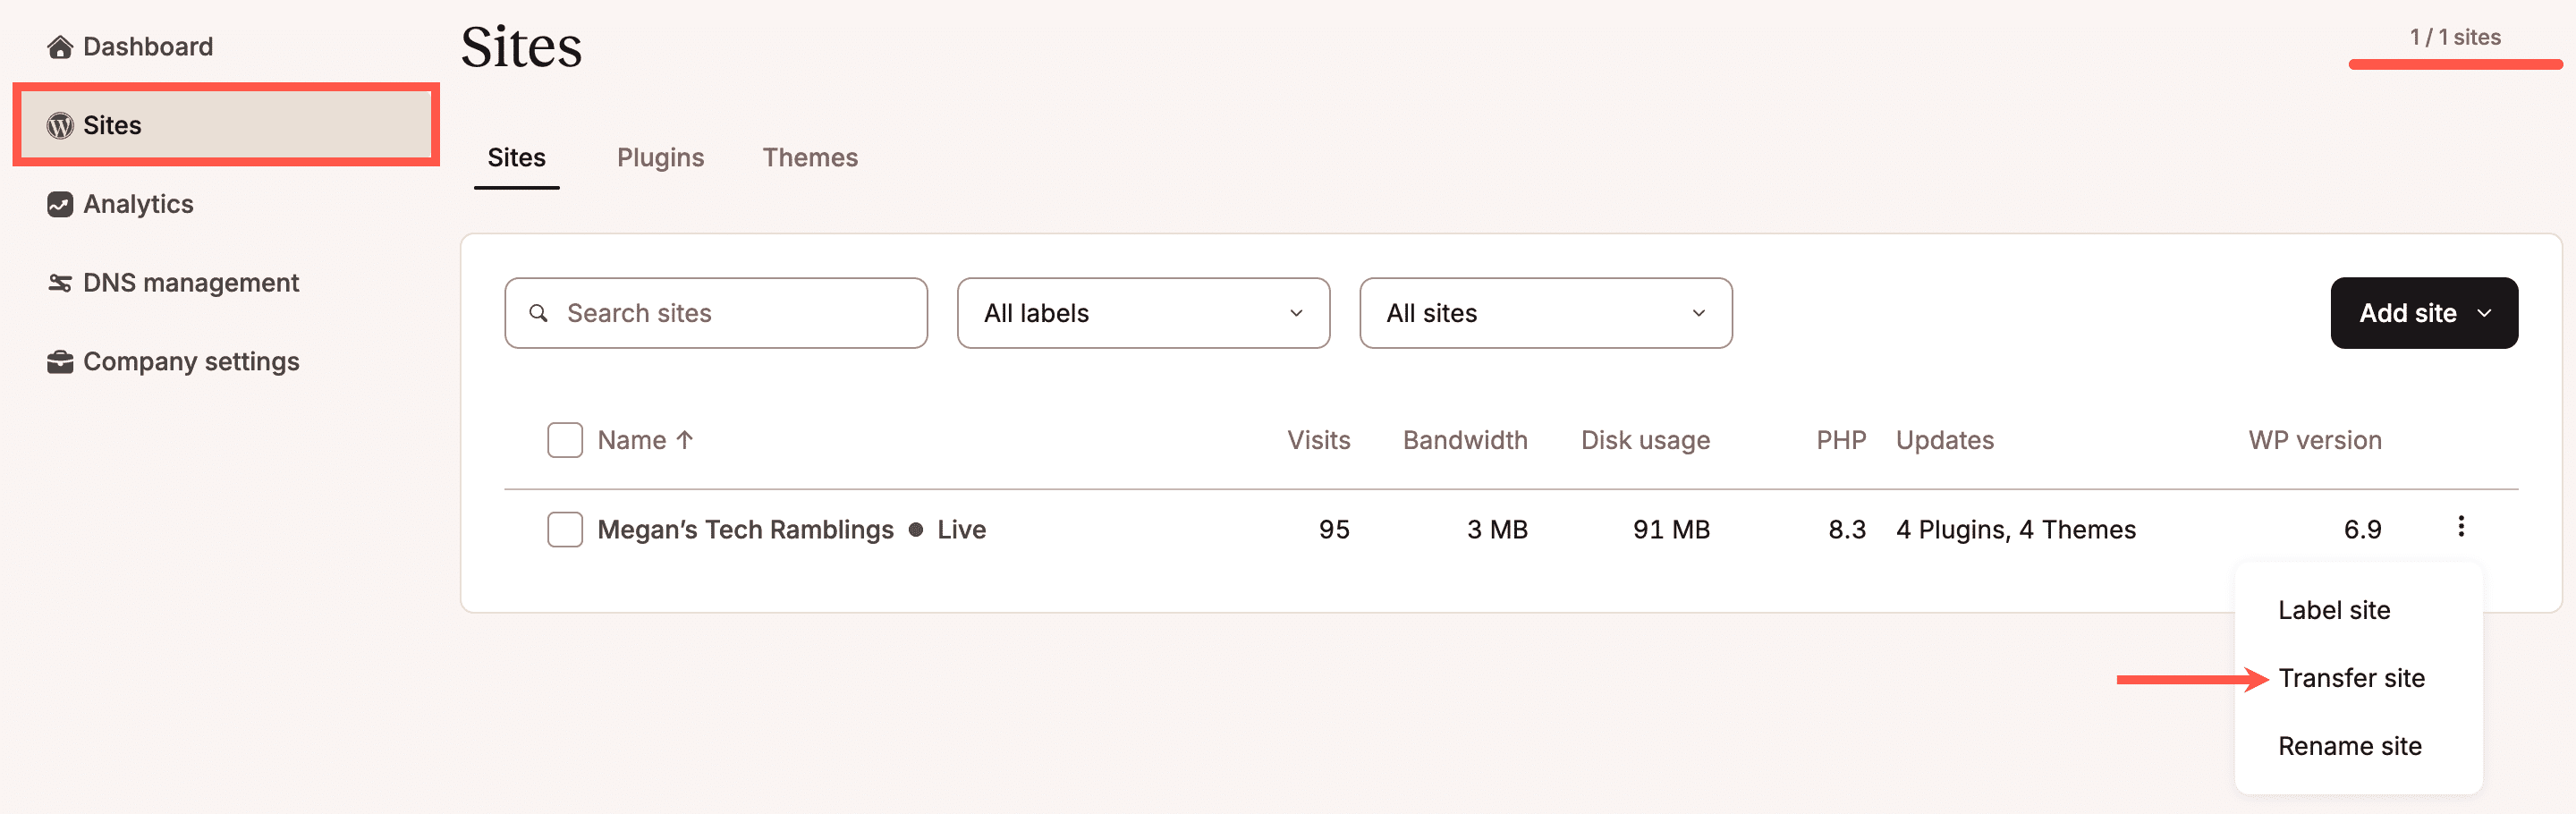Click the Company settings briefcase icon
The width and height of the screenshot is (2576, 814).
pyautogui.click(x=60, y=362)
